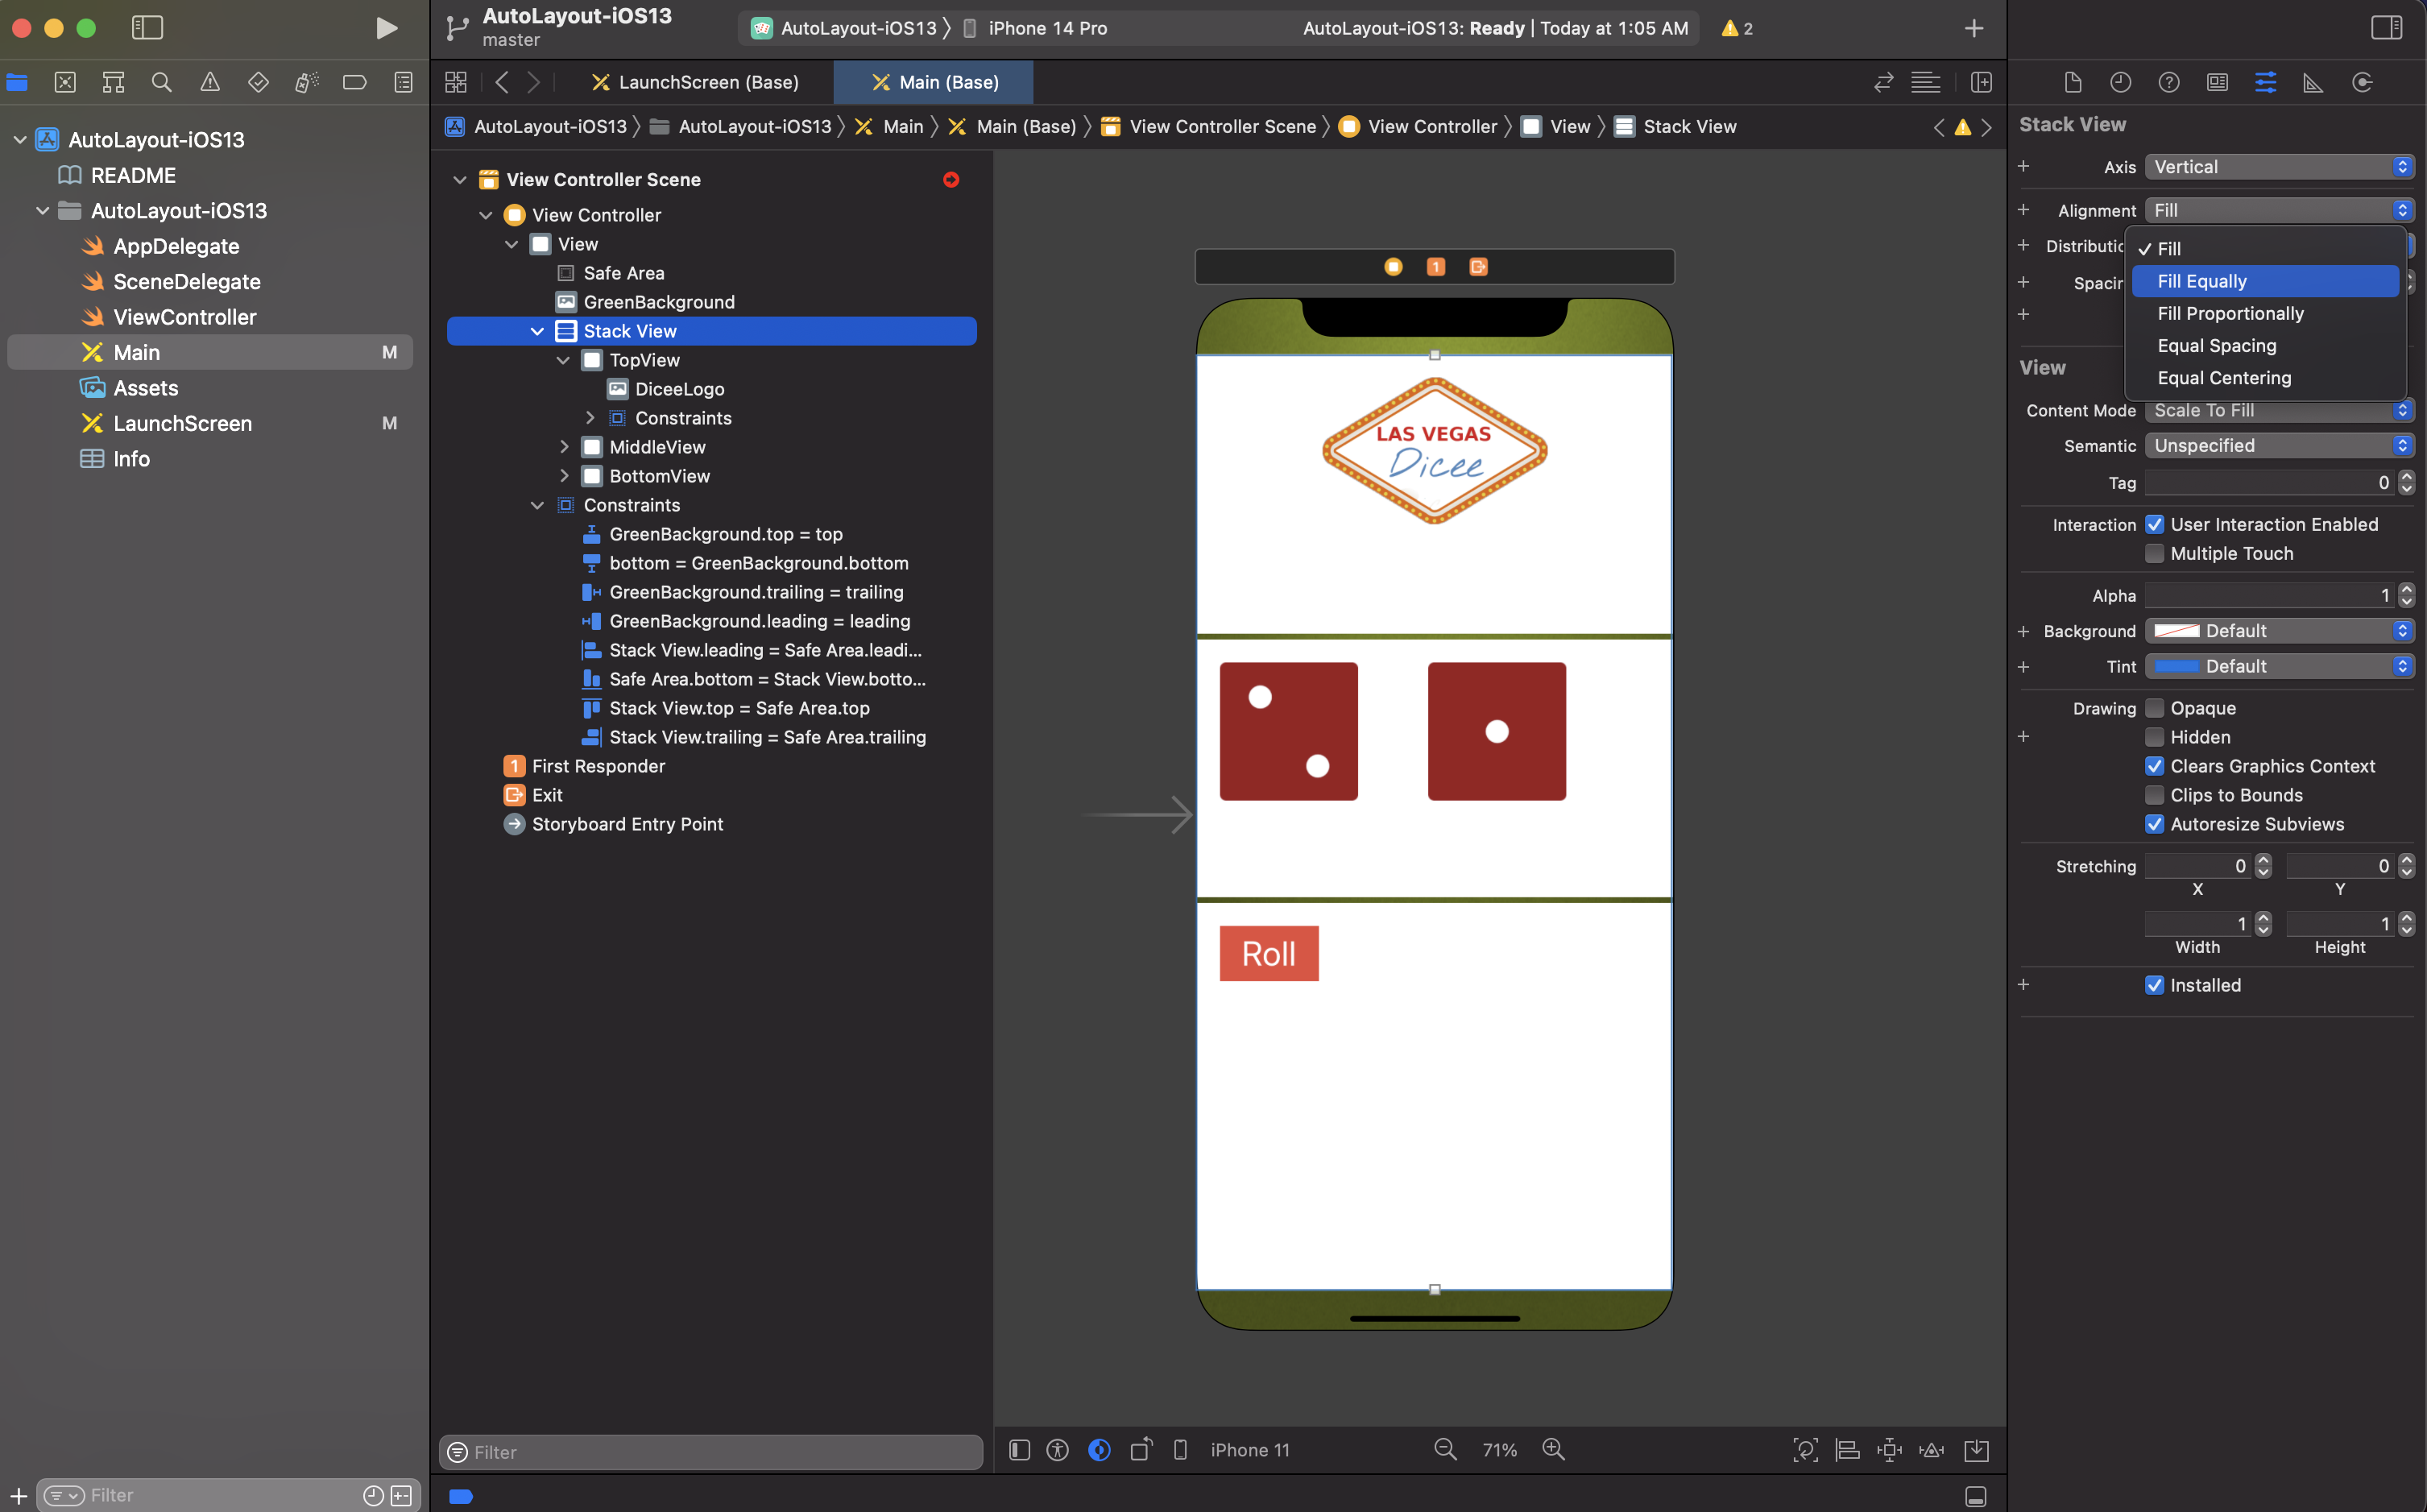2427x1512 pixels.
Task: Open the Connections inspector icon
Action: point(2362,83)
